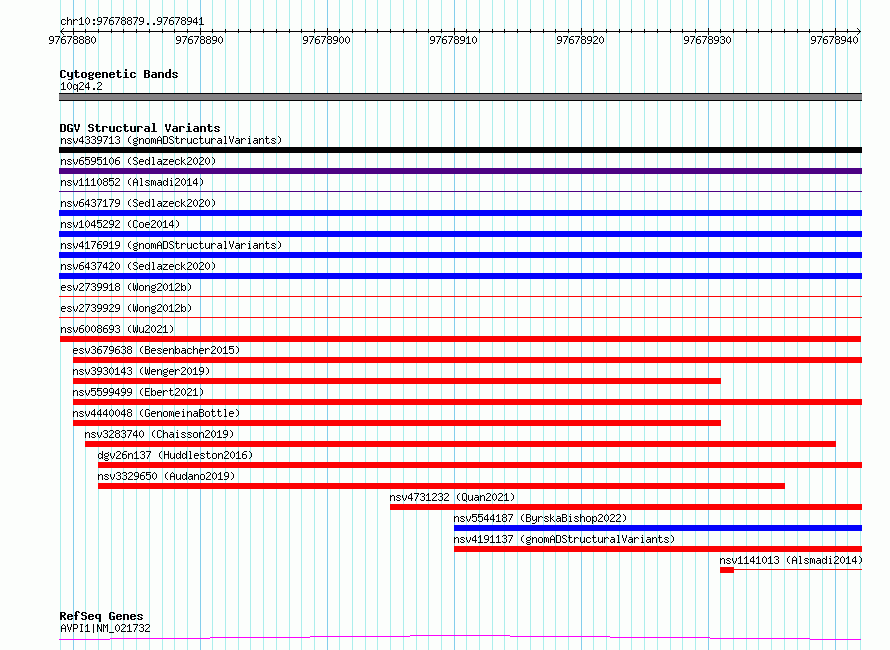Open variant esv2739929 (Wong2012b) label

pyautogui.click(x=126, y=308)
